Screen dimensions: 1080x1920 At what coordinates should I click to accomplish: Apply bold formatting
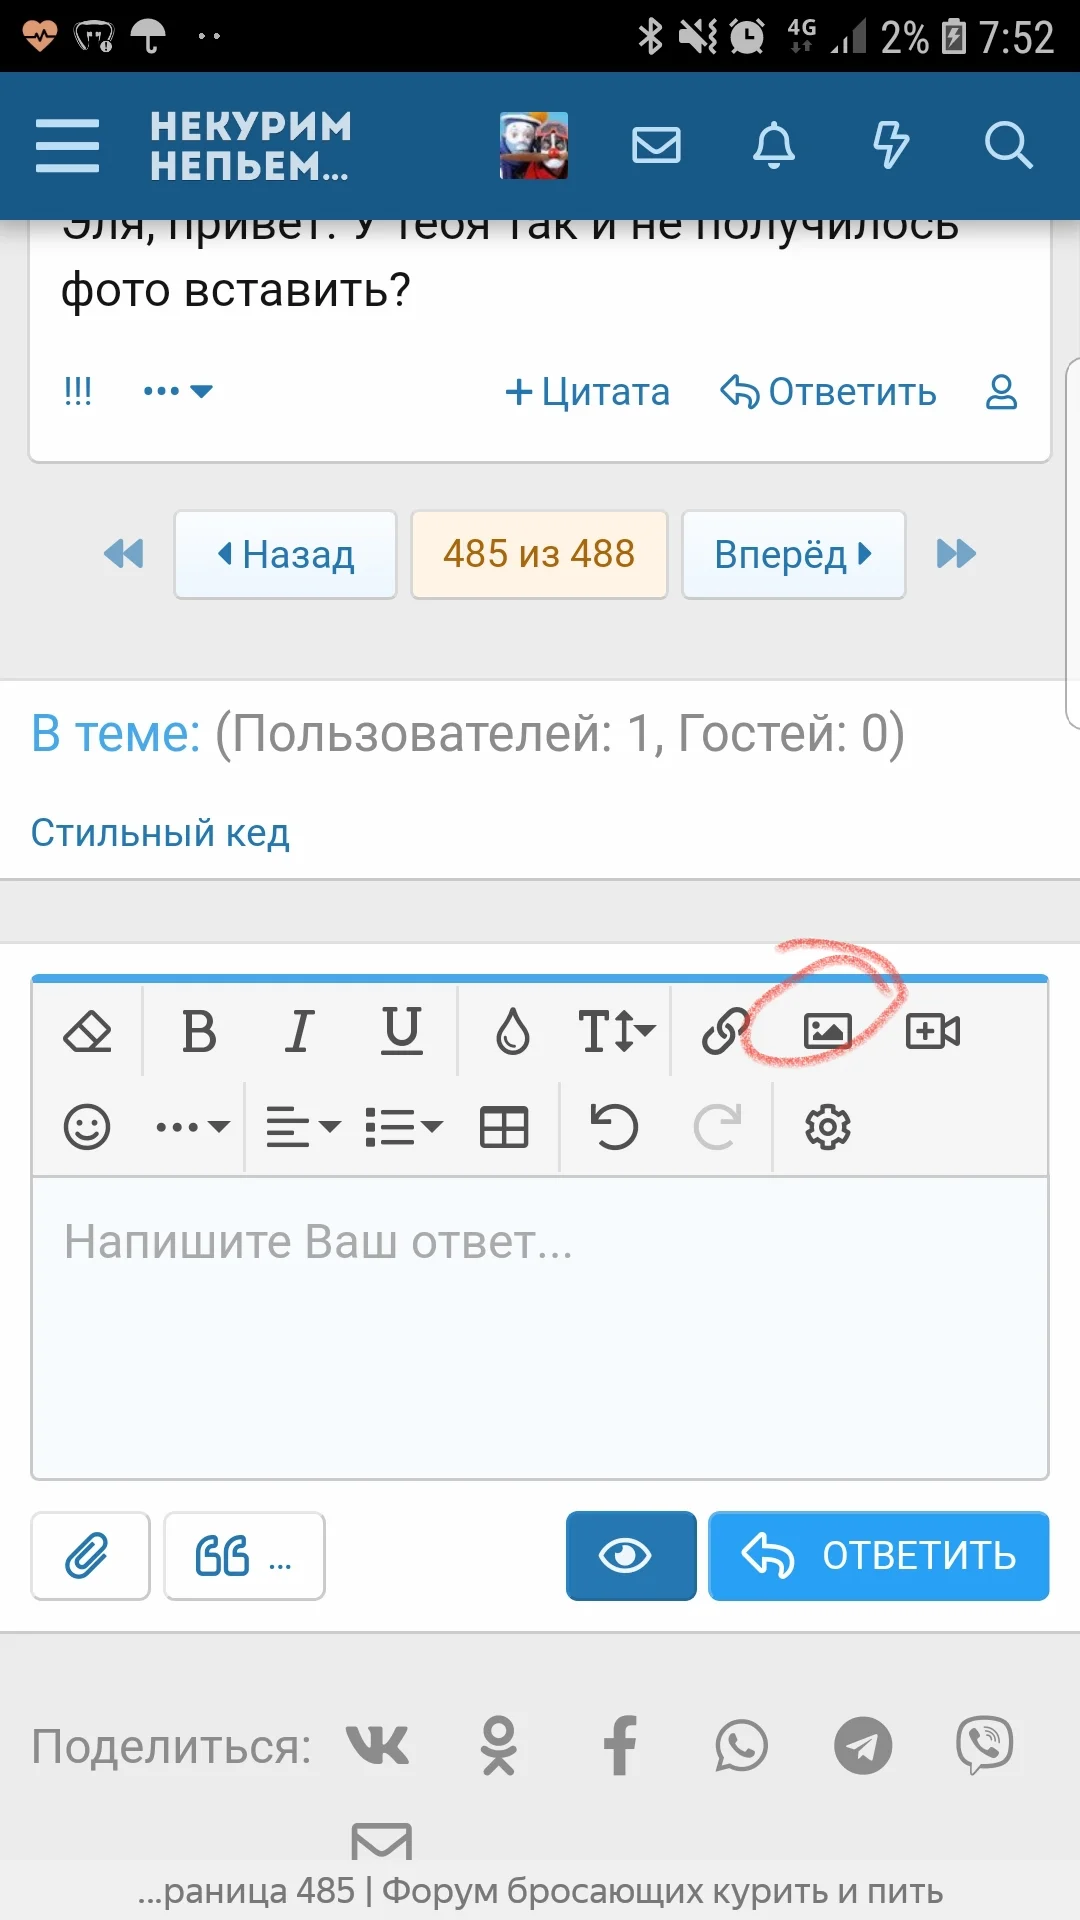tap(197, 1032)
